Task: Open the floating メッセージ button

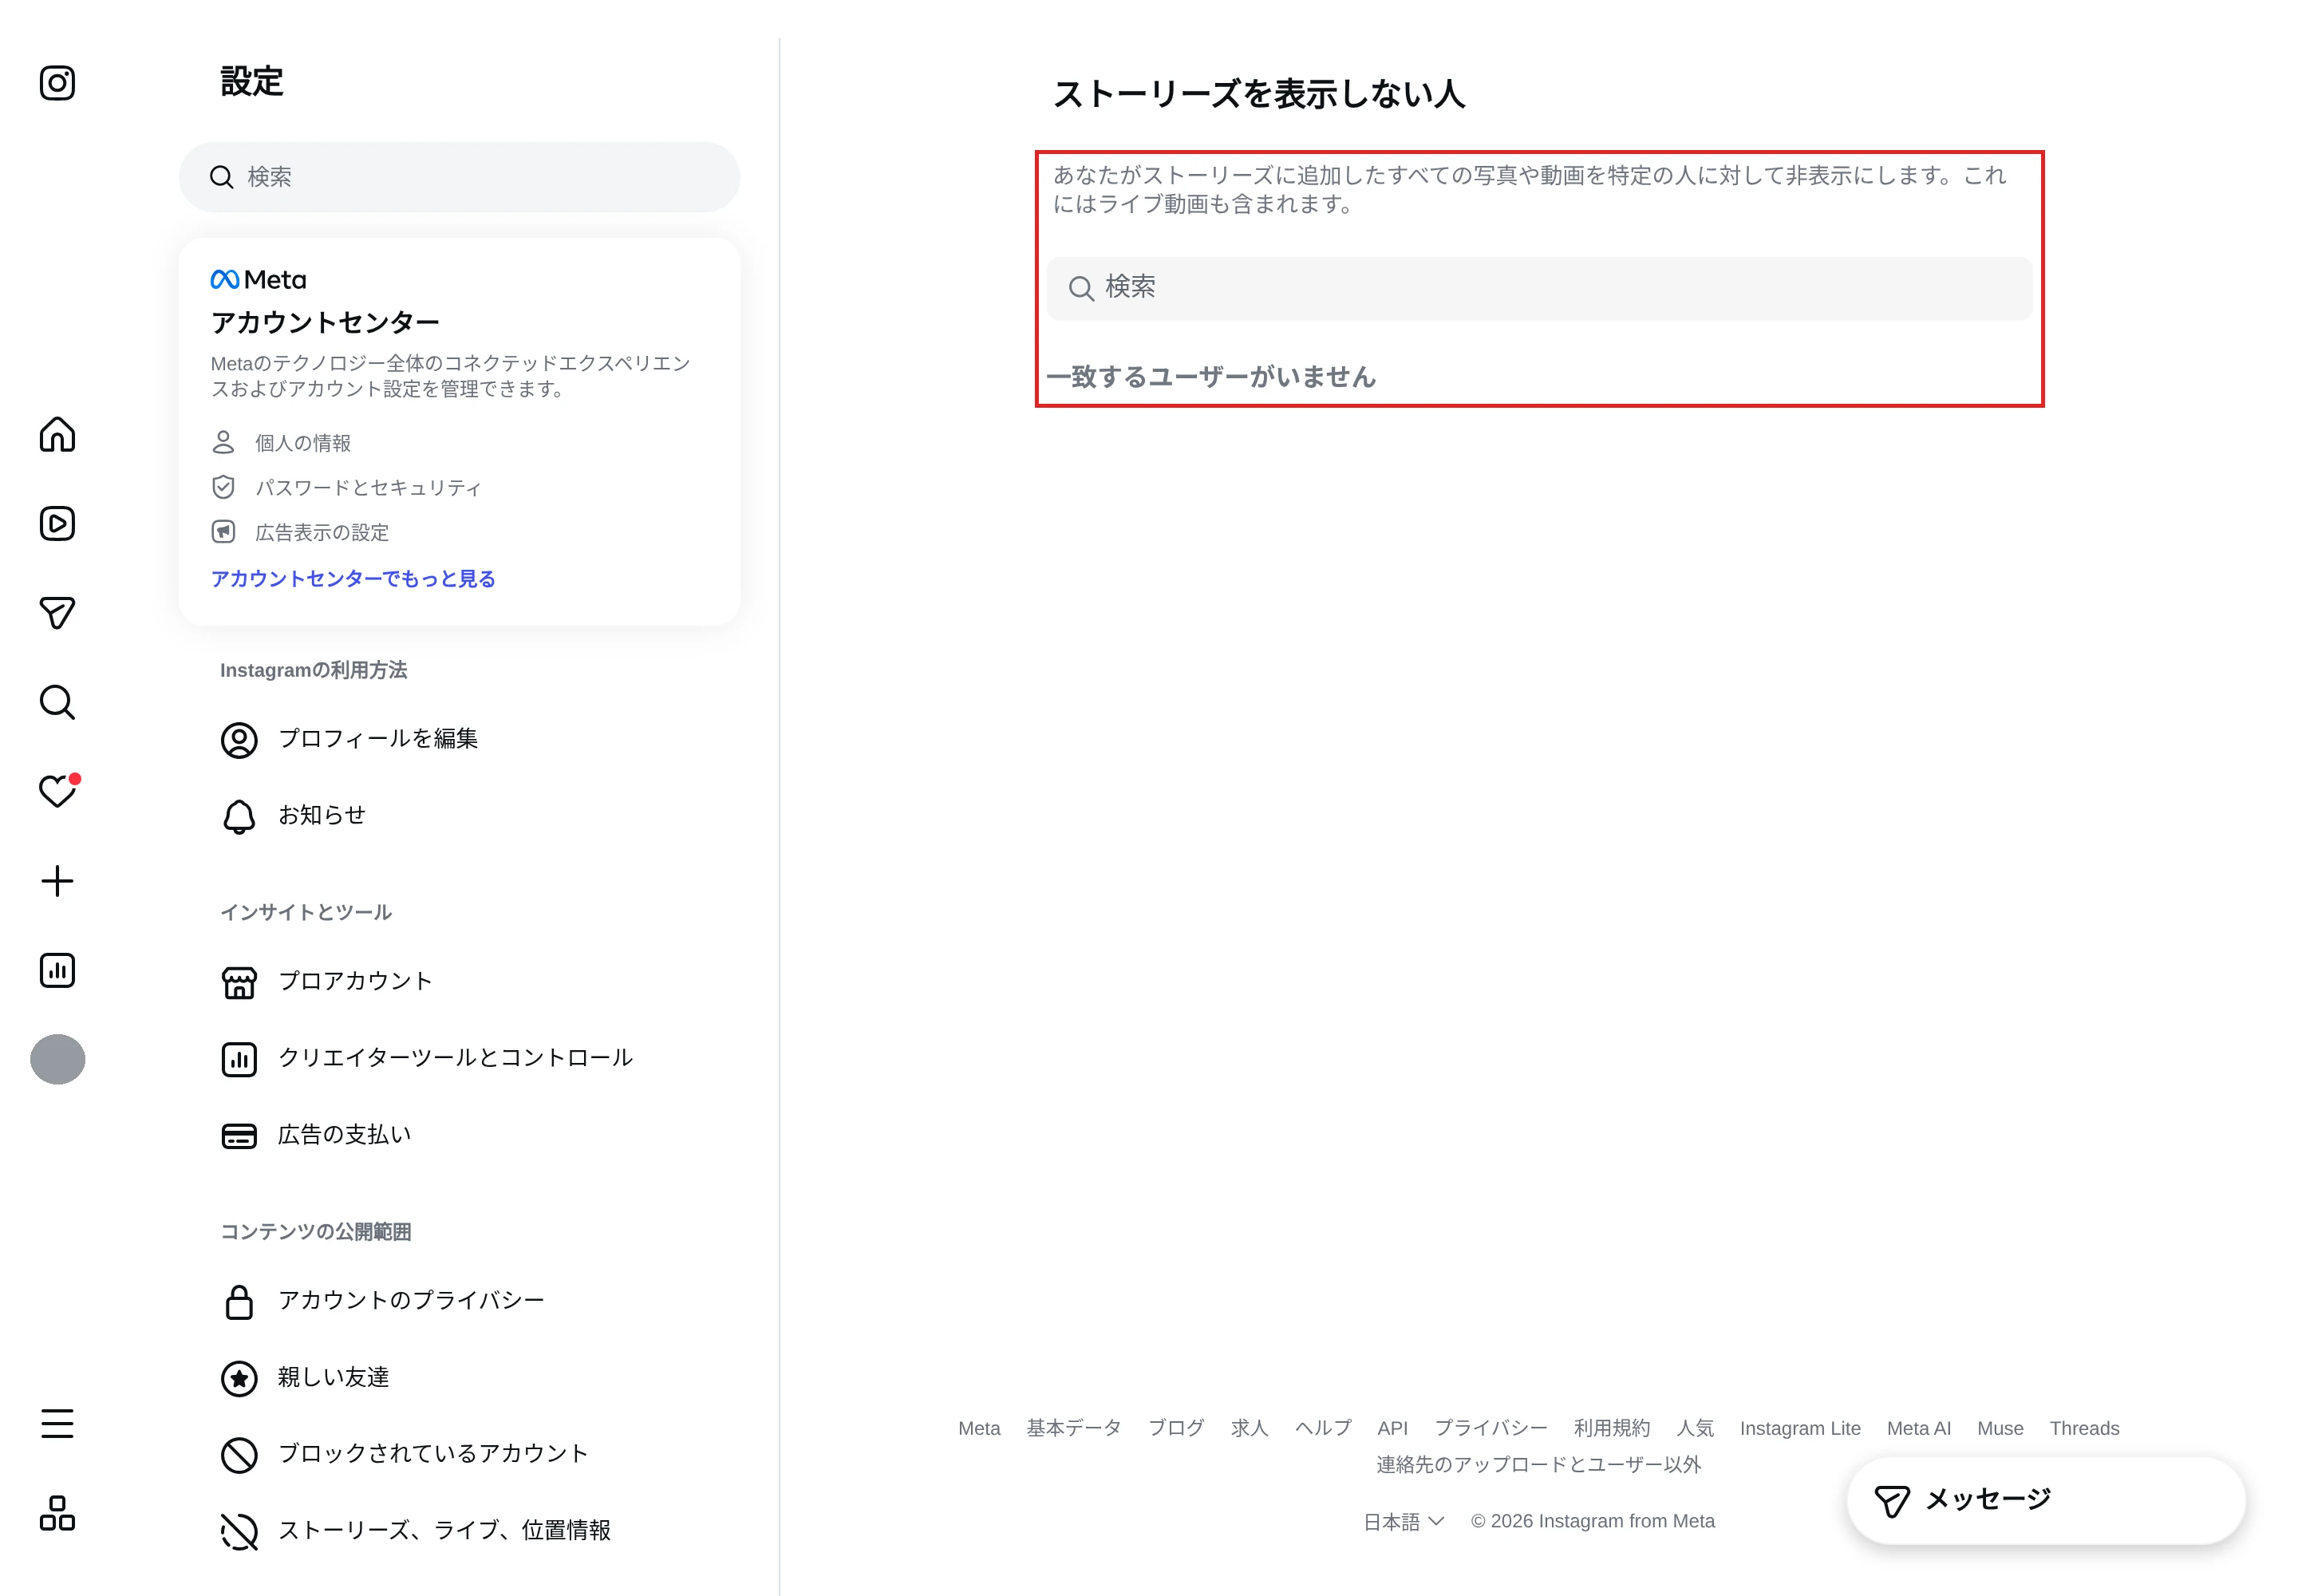Action: coord(2045,1500)
